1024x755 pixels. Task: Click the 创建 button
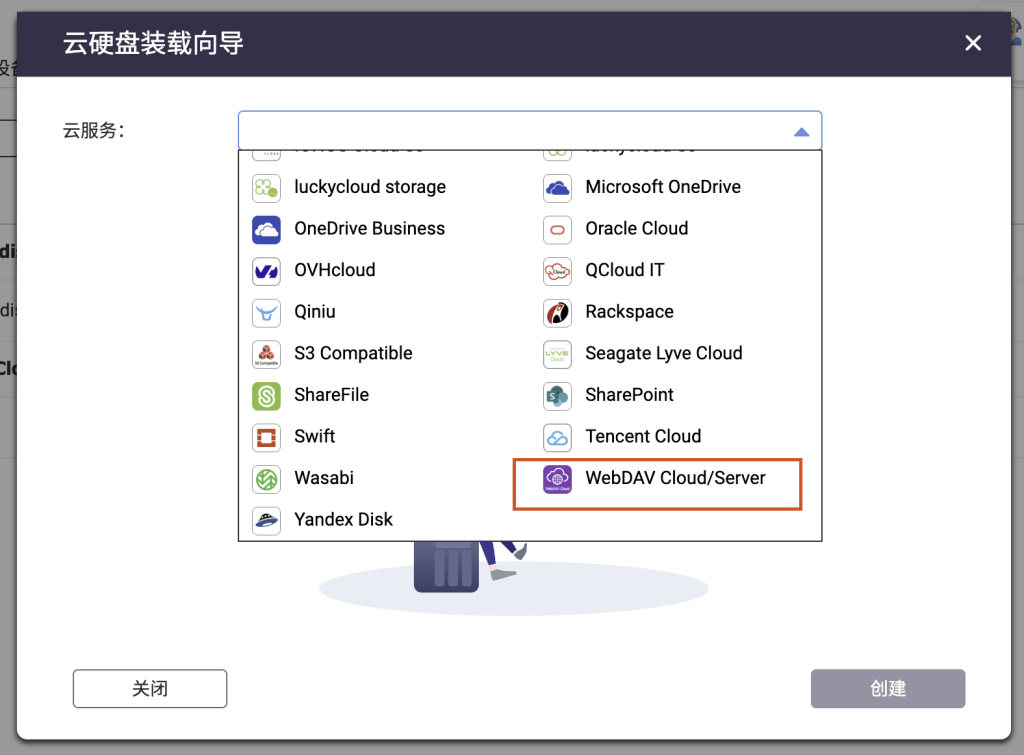(888, 688)
